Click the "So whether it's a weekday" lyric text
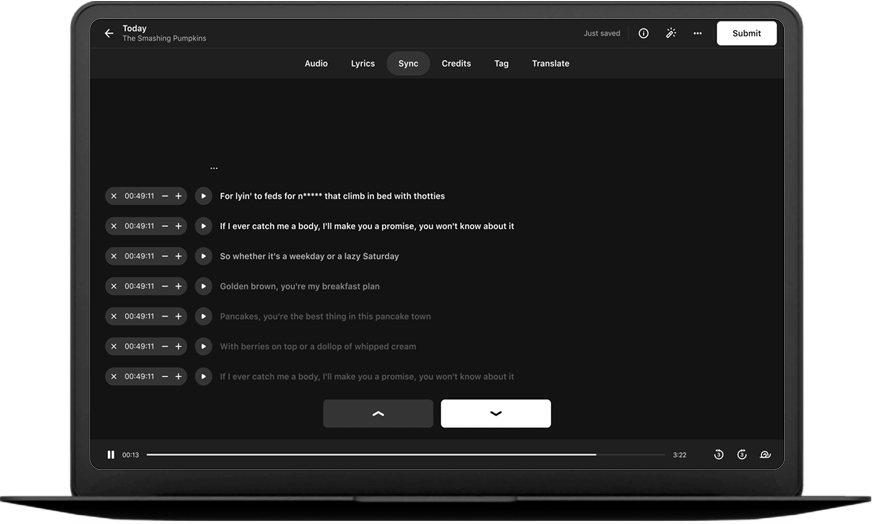The image size is (872, 524). point(309,256)
